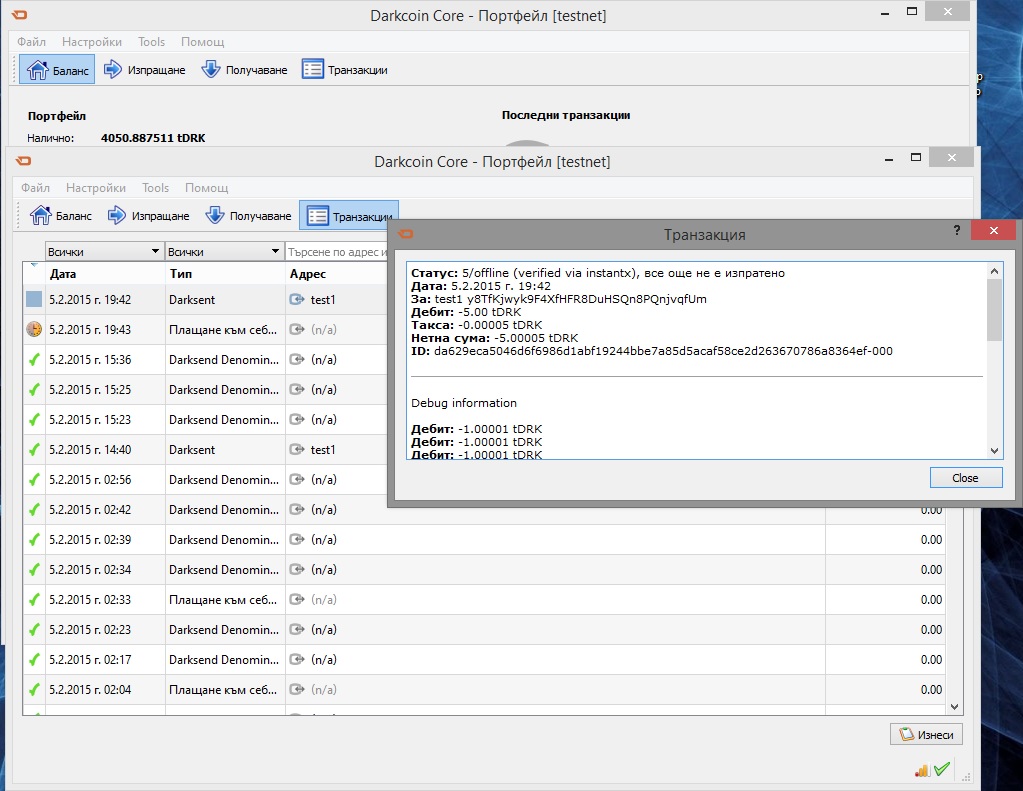
Task: Click Изпращане arrow icon in front window
Action: pyautogui.click(x=116, y=215)
